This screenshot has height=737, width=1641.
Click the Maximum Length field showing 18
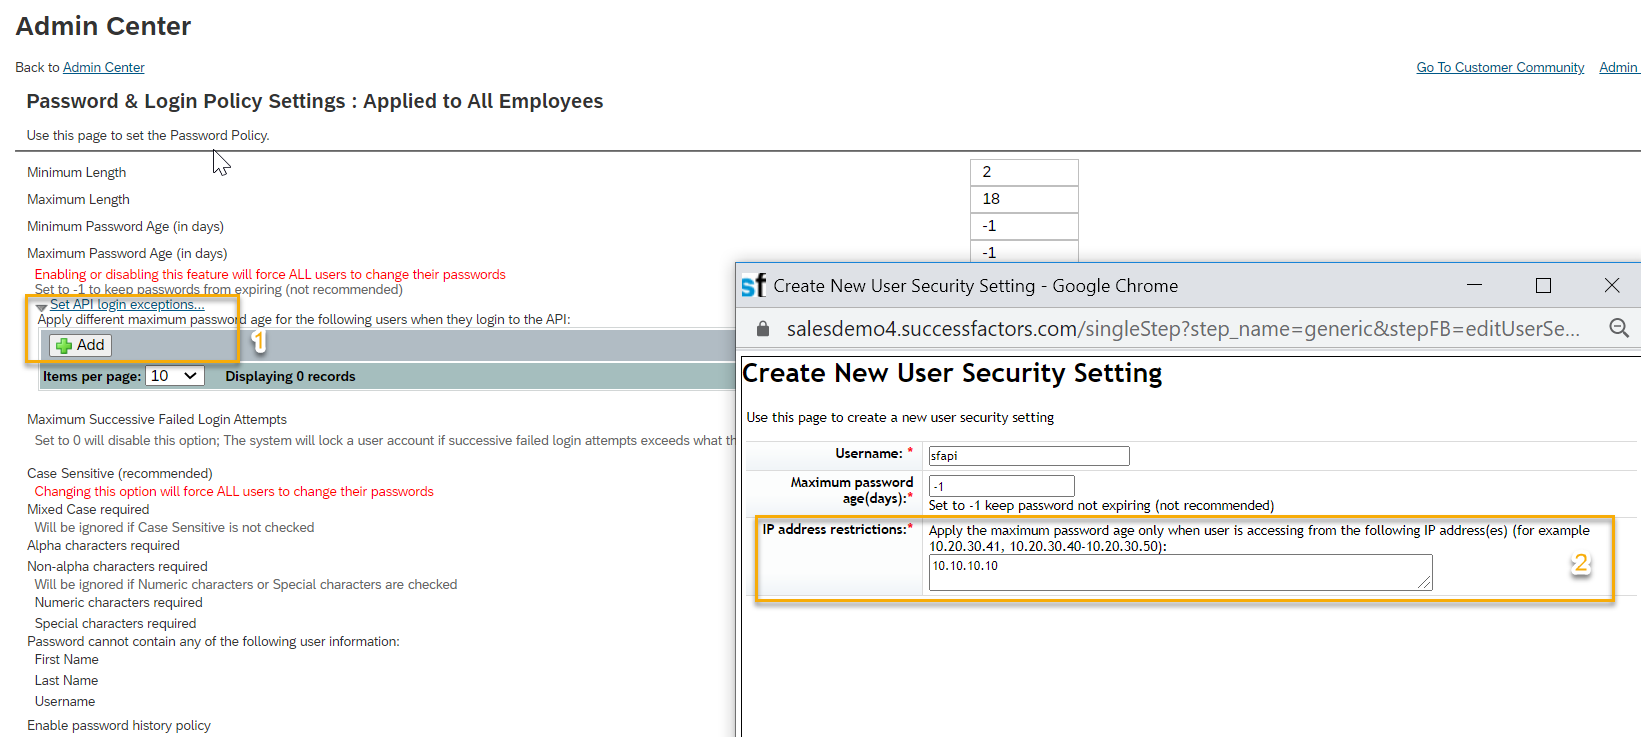[1024, 199]
